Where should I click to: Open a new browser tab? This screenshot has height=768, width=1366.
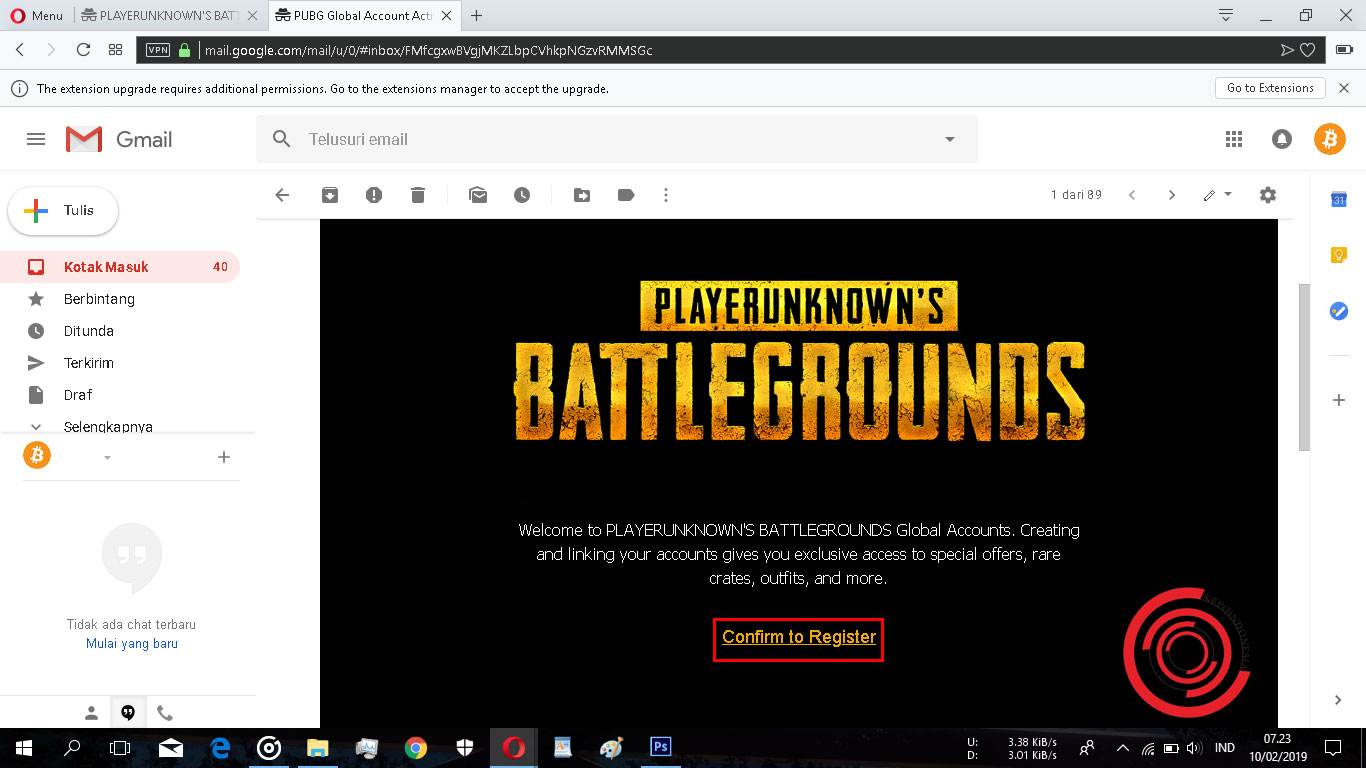pos(476,15)
